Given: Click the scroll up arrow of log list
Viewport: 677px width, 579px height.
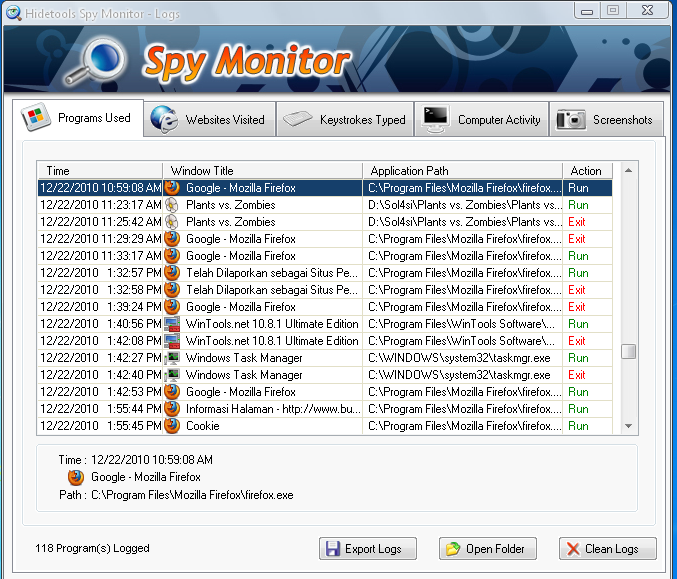Looking at the screenshot, I should pos(629,171).
